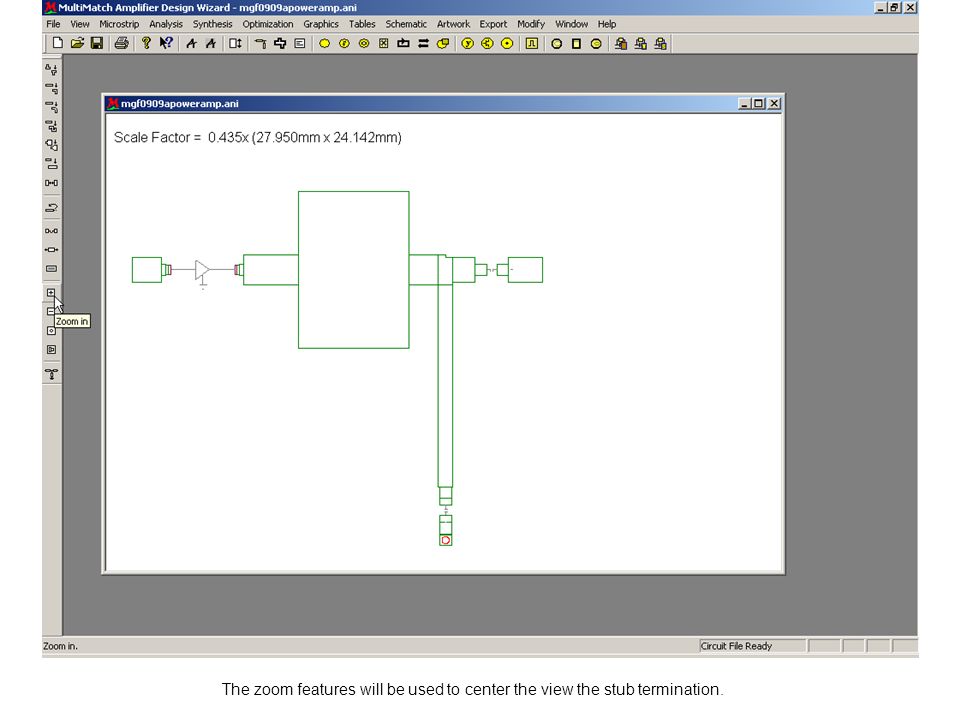The width and height of the screenshot is (960, 720).
Task: Click the yellow circle with f icon
Action: click(344, 43)
